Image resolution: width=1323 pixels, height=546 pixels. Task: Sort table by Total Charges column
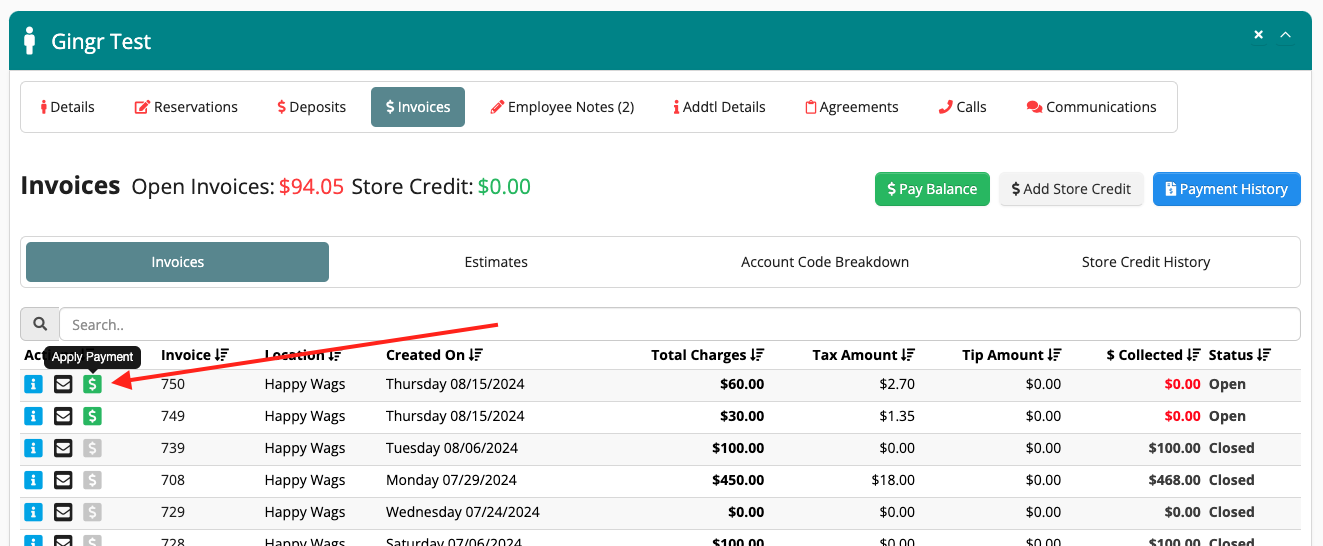(x=707, y=355)
